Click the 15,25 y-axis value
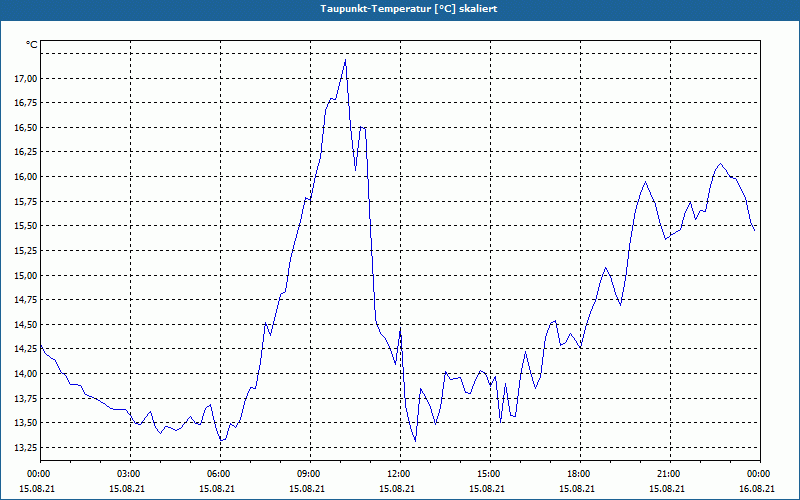800x500 pixels. click(26, 251)
